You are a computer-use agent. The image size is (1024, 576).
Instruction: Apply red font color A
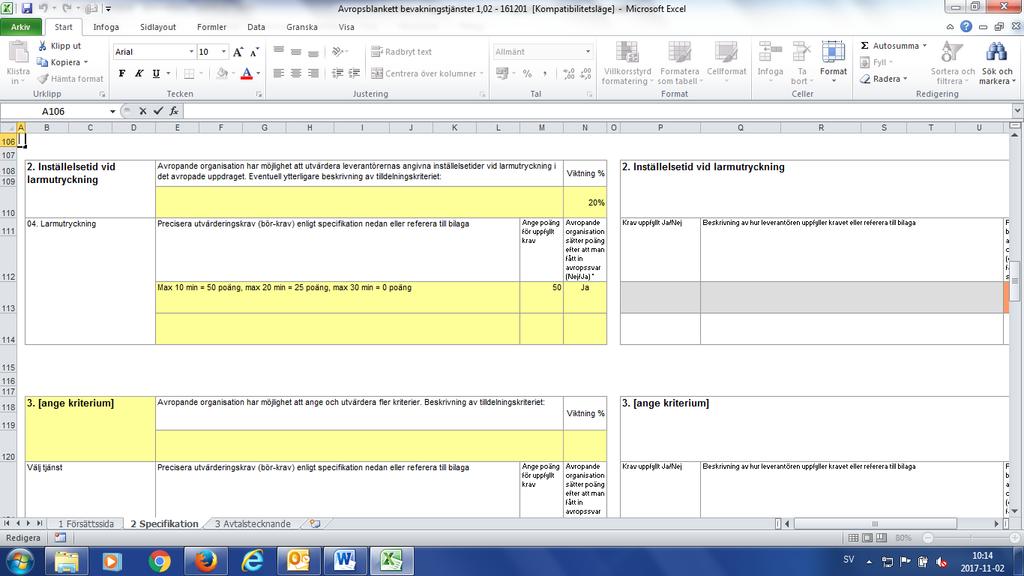pyautogui.click(x=246, y=73)
